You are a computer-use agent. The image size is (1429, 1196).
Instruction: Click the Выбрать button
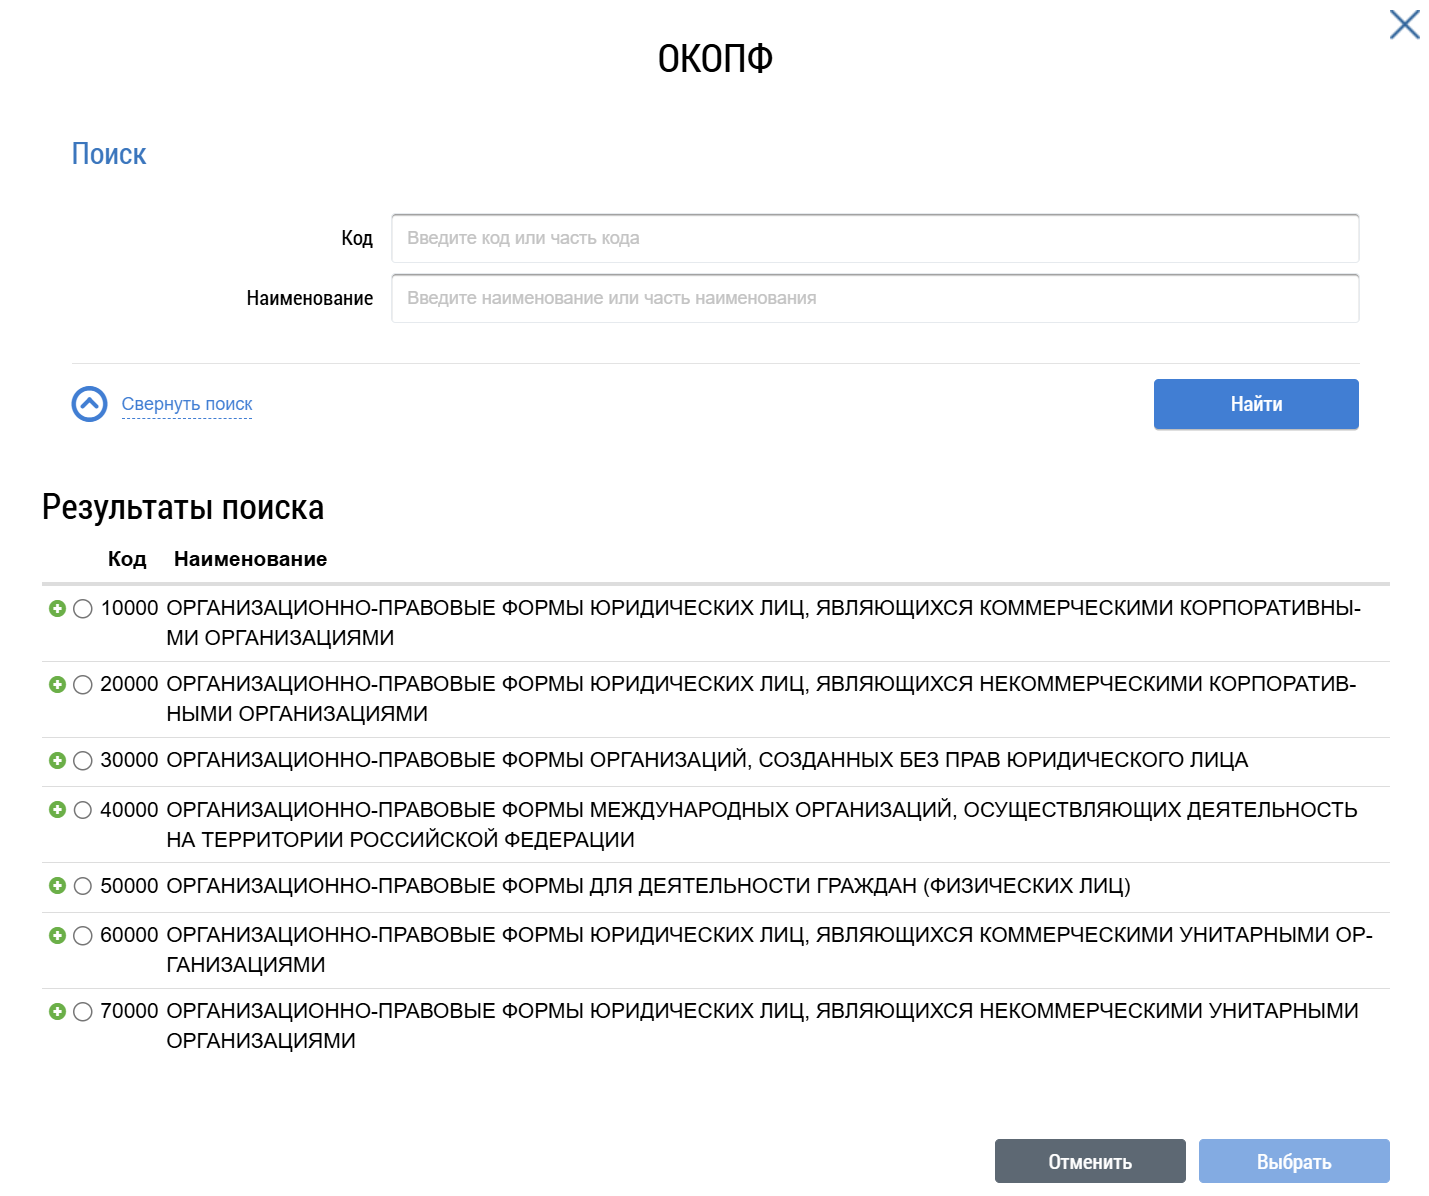coord(1294,1161)
